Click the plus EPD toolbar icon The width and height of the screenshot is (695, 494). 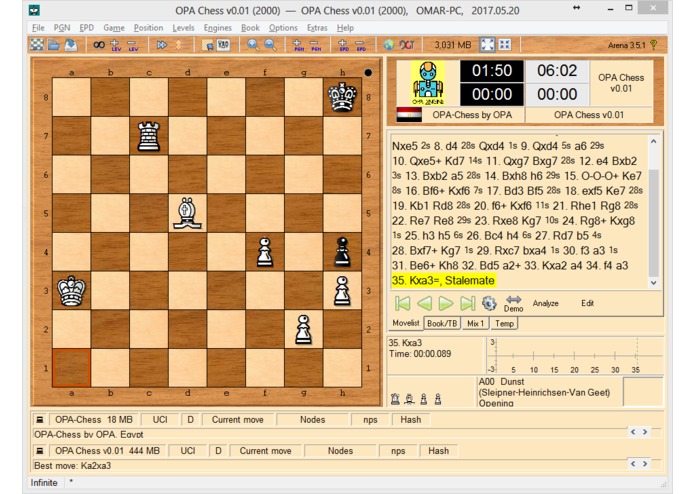pos(343,45)
